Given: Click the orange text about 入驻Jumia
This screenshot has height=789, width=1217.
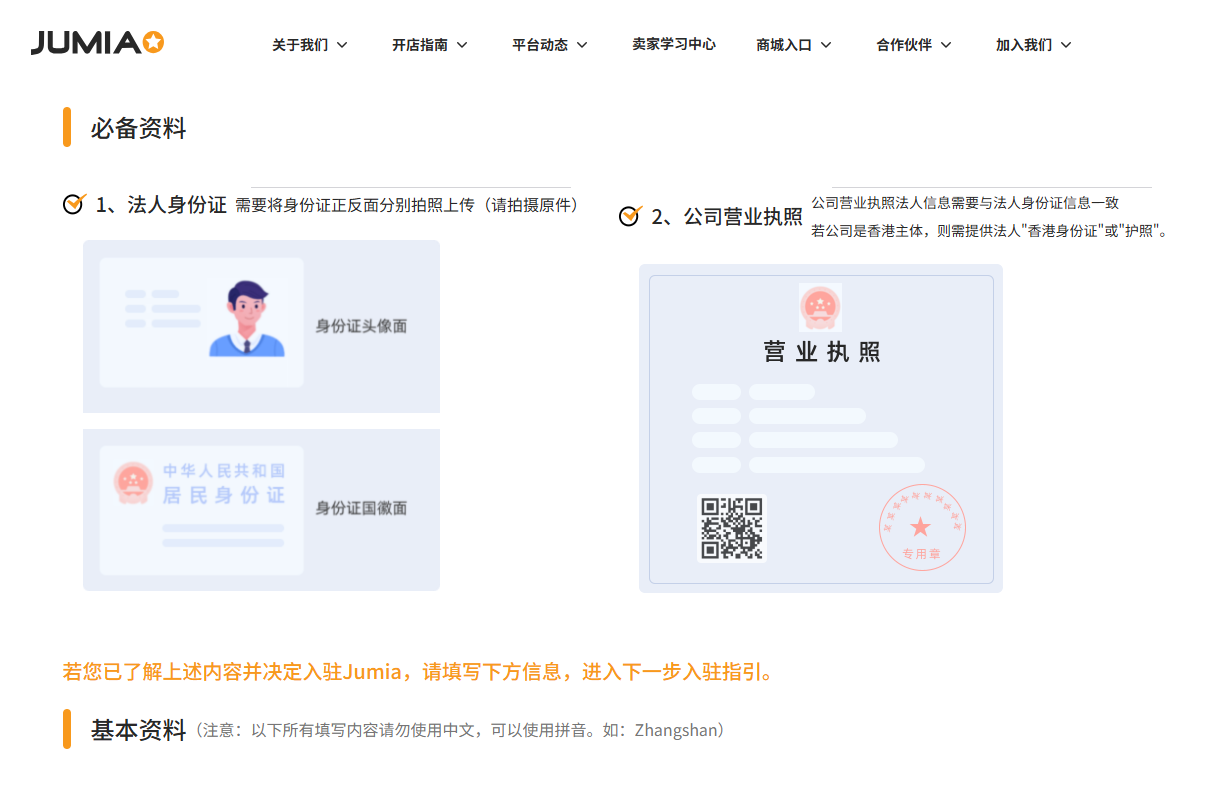Looking at the screenshot, I should [x=418, y=671].
